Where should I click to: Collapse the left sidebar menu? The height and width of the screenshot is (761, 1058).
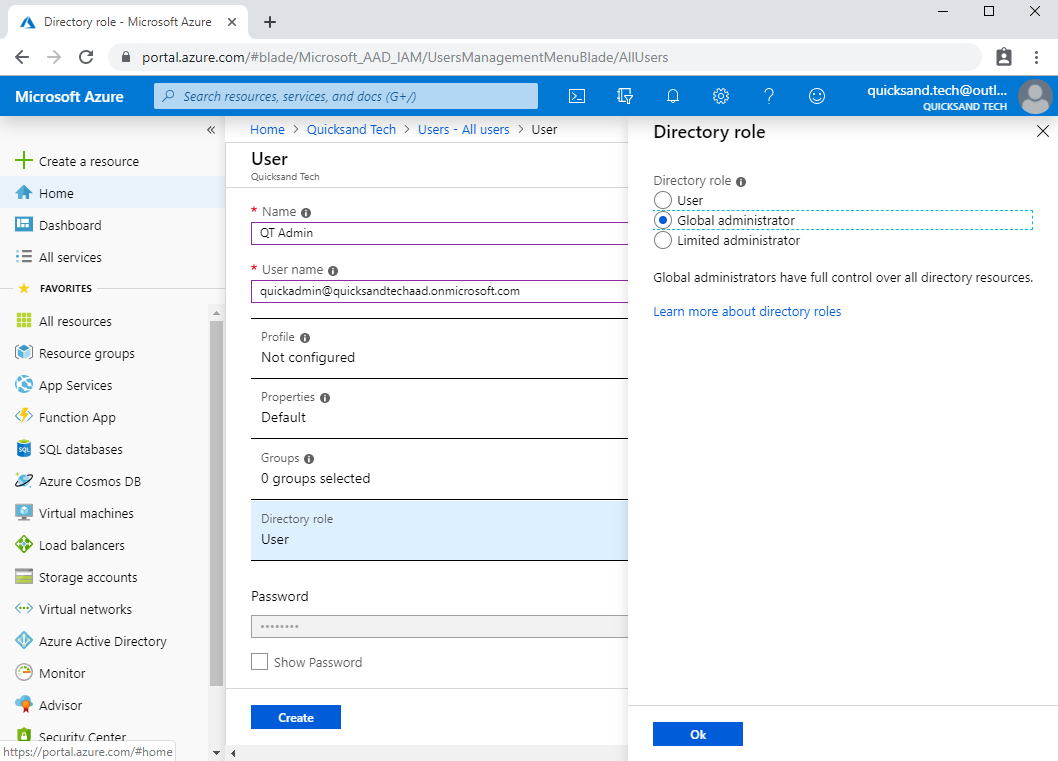pyautogui.click(x=211, y=130)
